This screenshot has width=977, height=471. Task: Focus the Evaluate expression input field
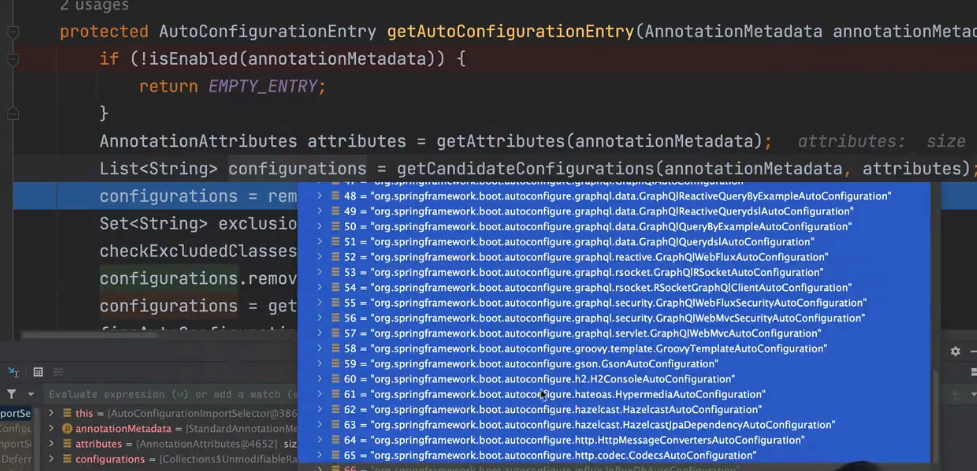coord(173,394)
